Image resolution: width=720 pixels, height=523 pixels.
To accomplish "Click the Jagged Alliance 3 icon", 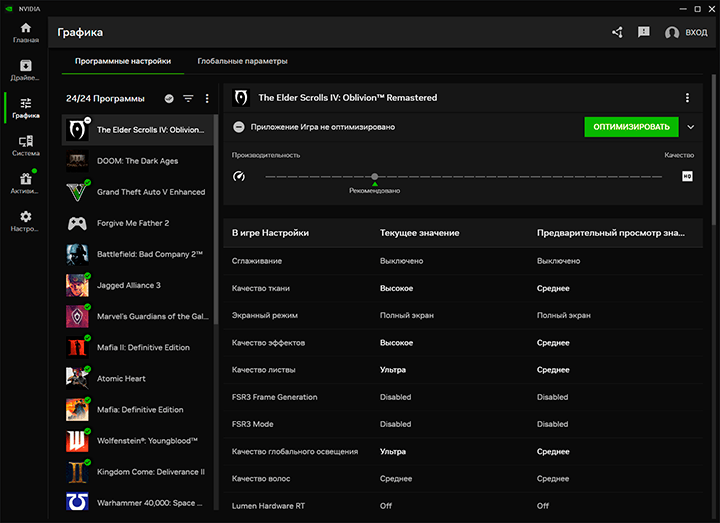I will click(x=77, y=285).
